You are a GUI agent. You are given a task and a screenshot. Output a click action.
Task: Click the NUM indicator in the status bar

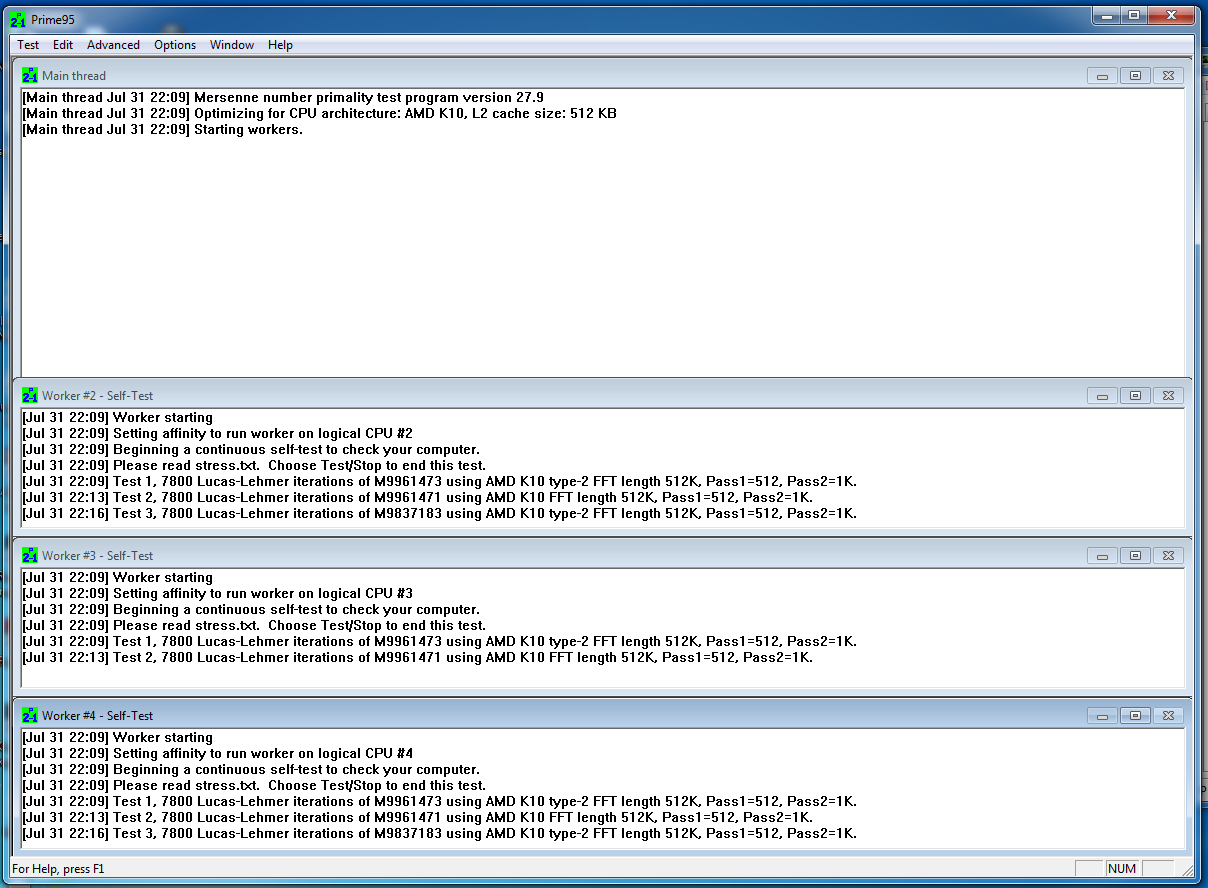[1122, 869]
